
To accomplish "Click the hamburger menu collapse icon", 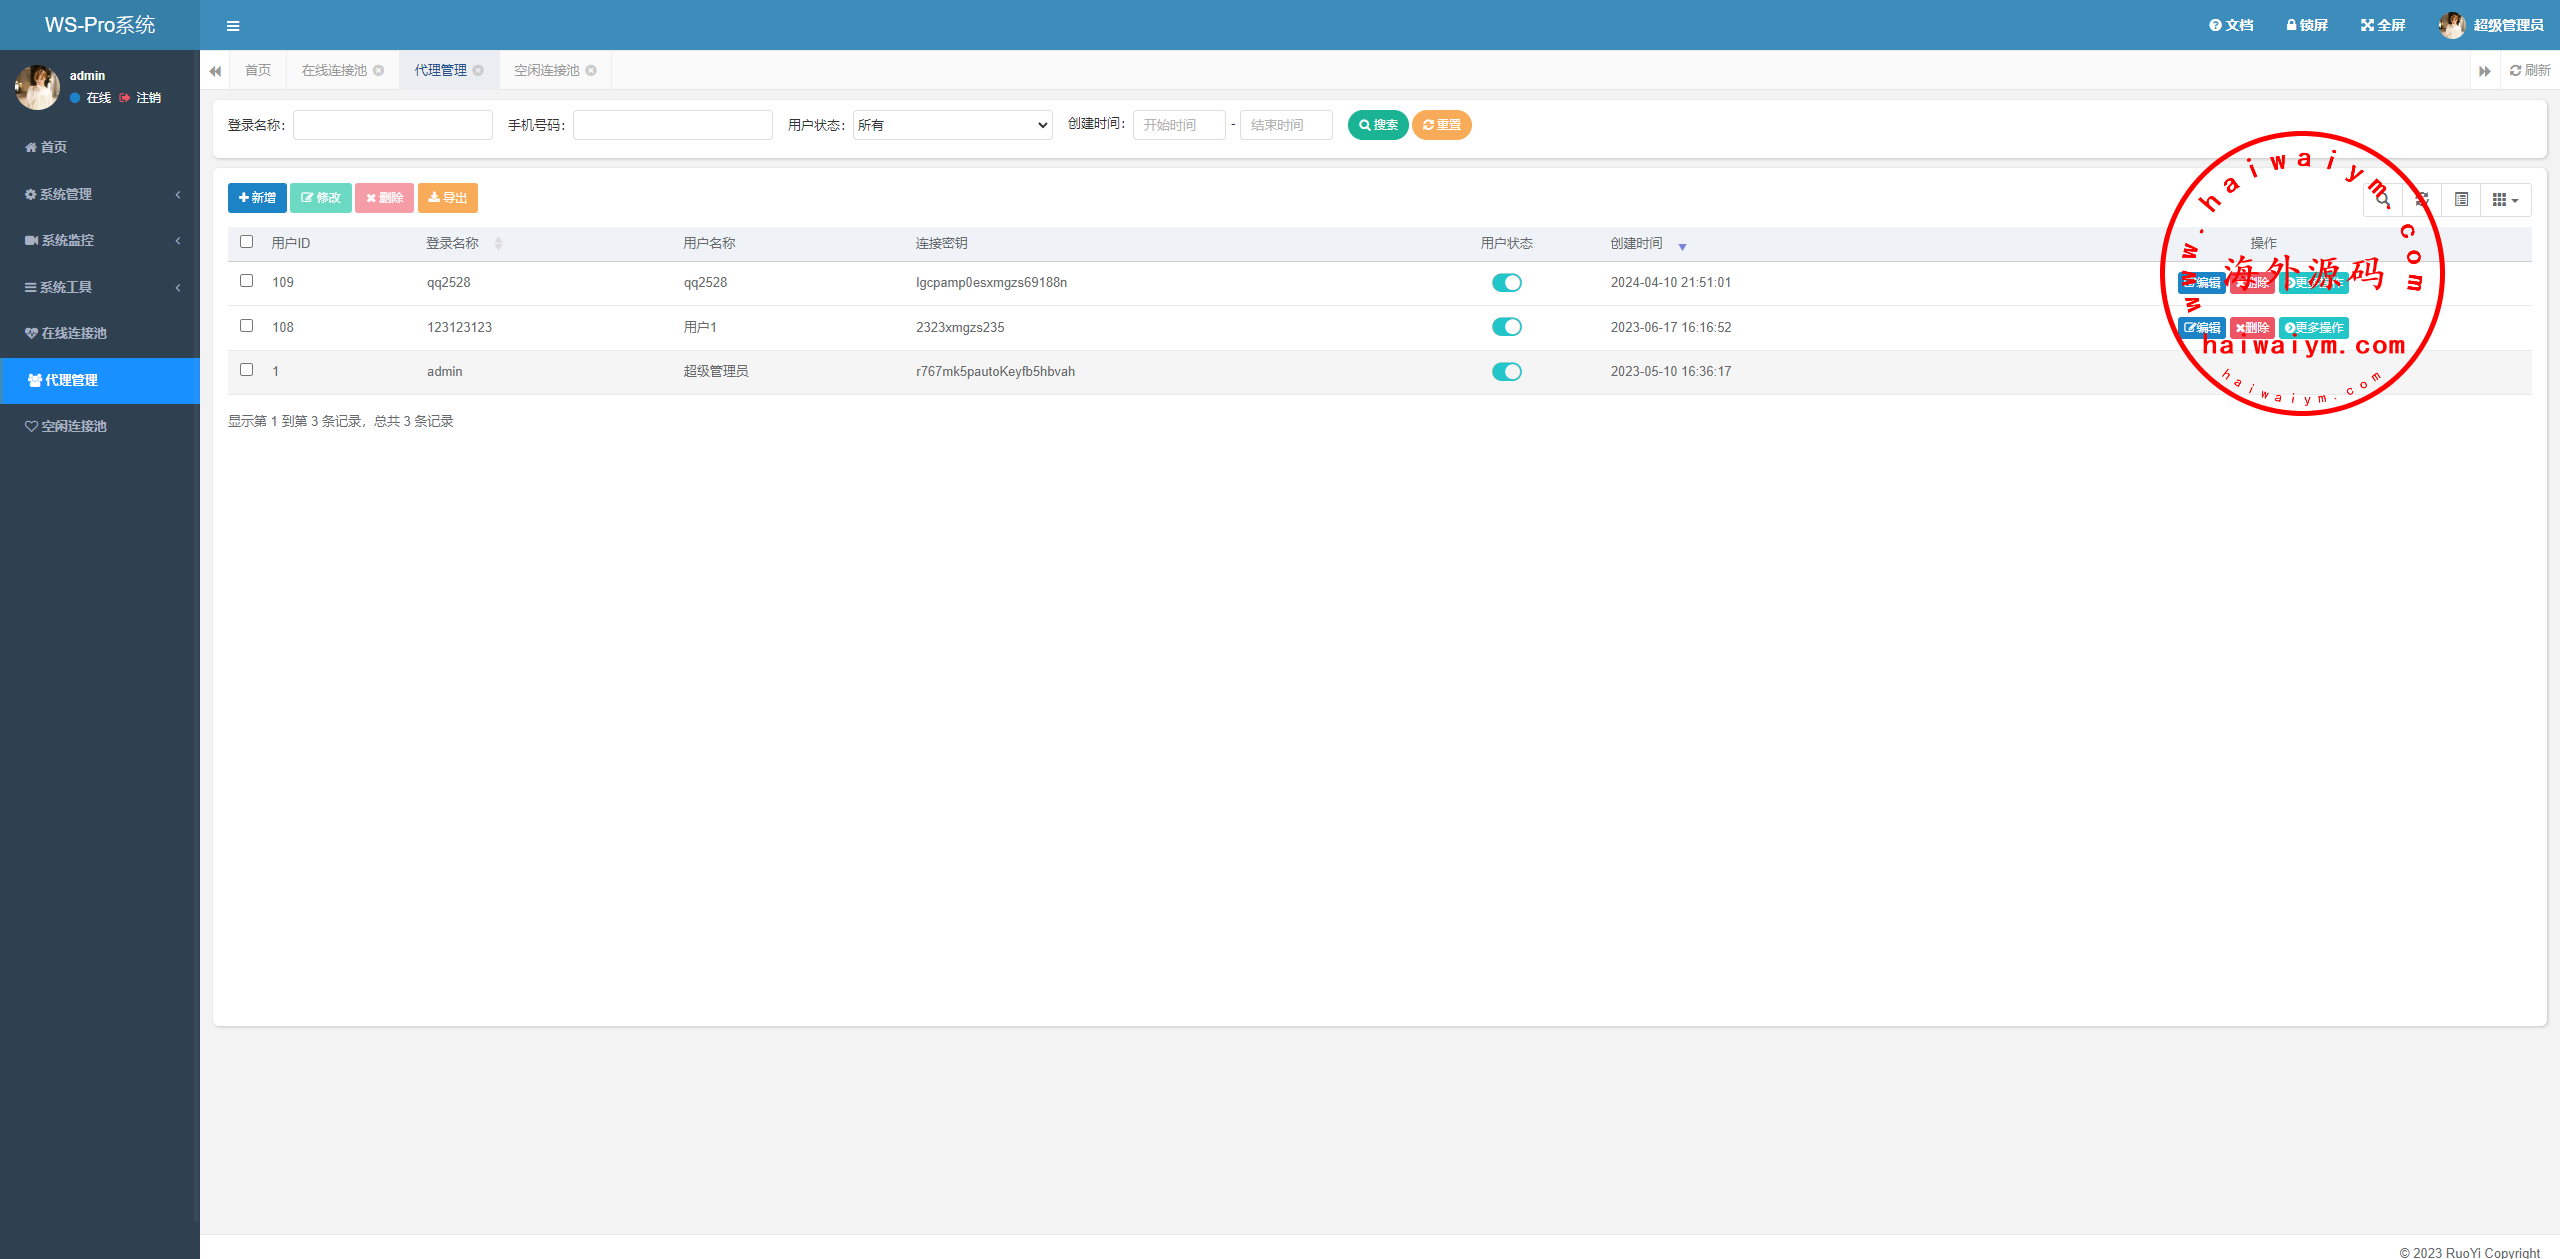I will (x=233, y=26).
